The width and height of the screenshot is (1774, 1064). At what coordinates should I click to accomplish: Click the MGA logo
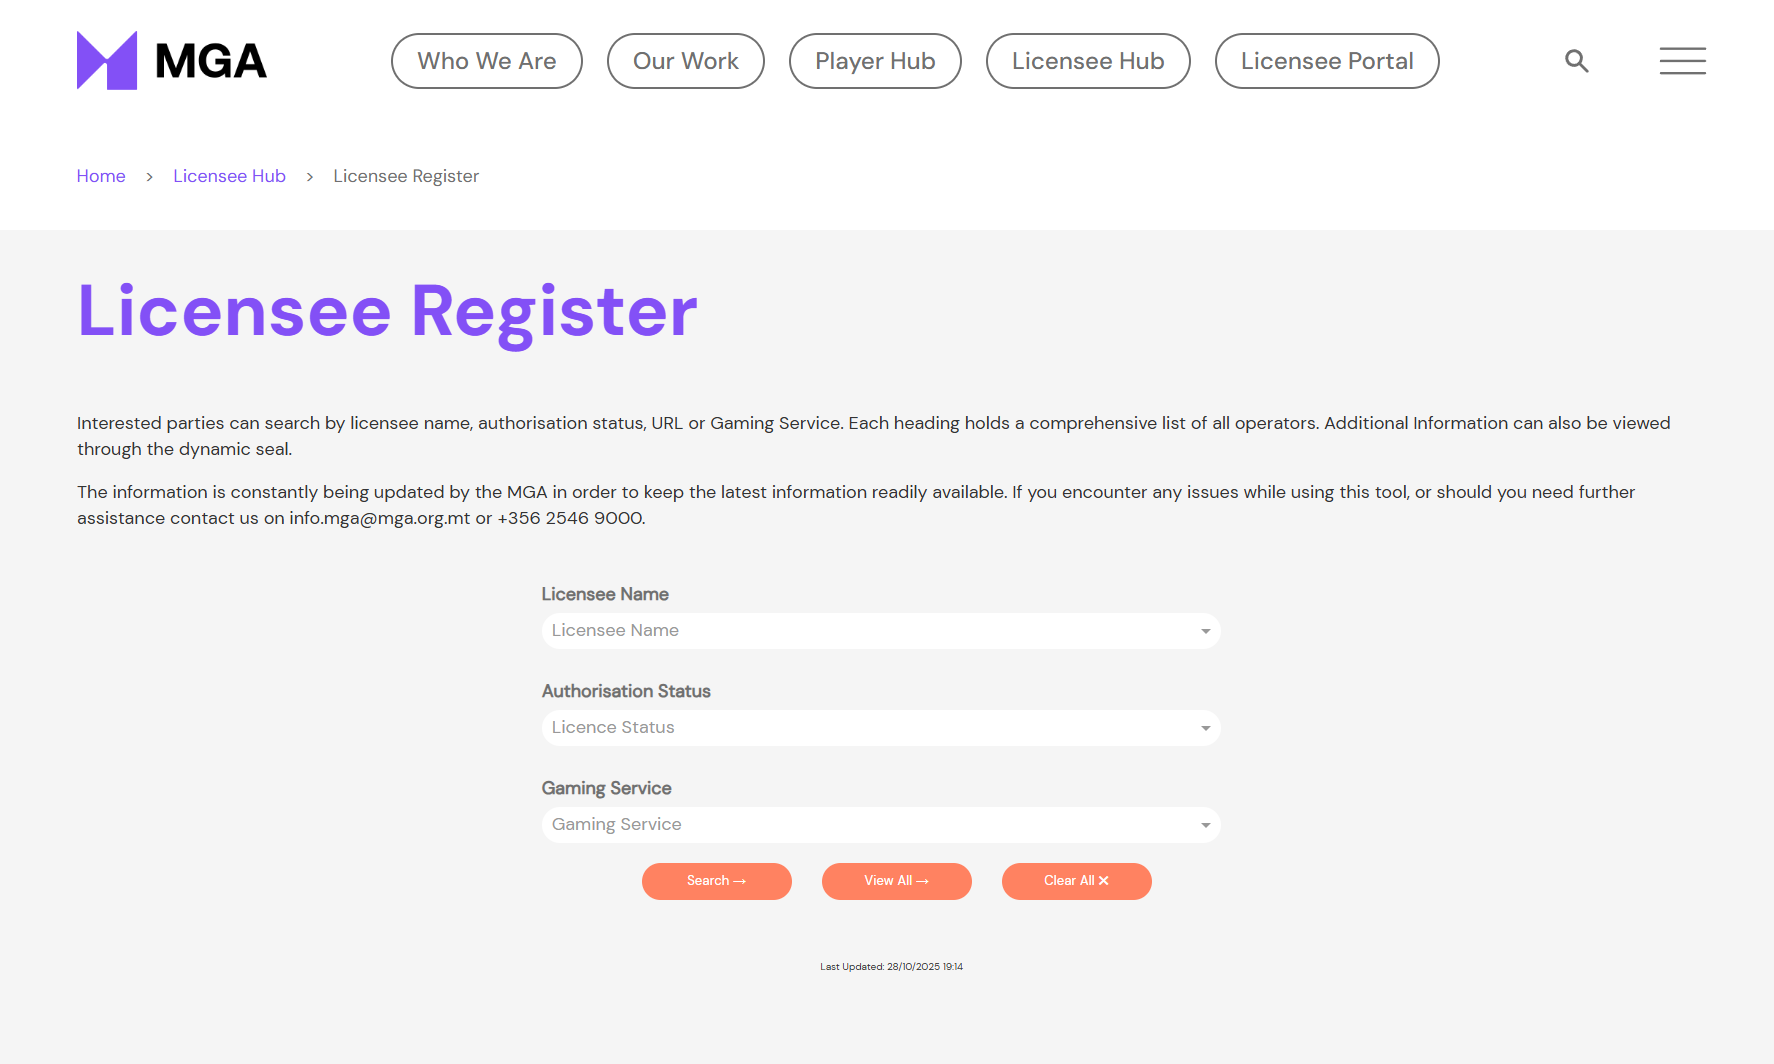pyautogui.click(x=171, y=61)
